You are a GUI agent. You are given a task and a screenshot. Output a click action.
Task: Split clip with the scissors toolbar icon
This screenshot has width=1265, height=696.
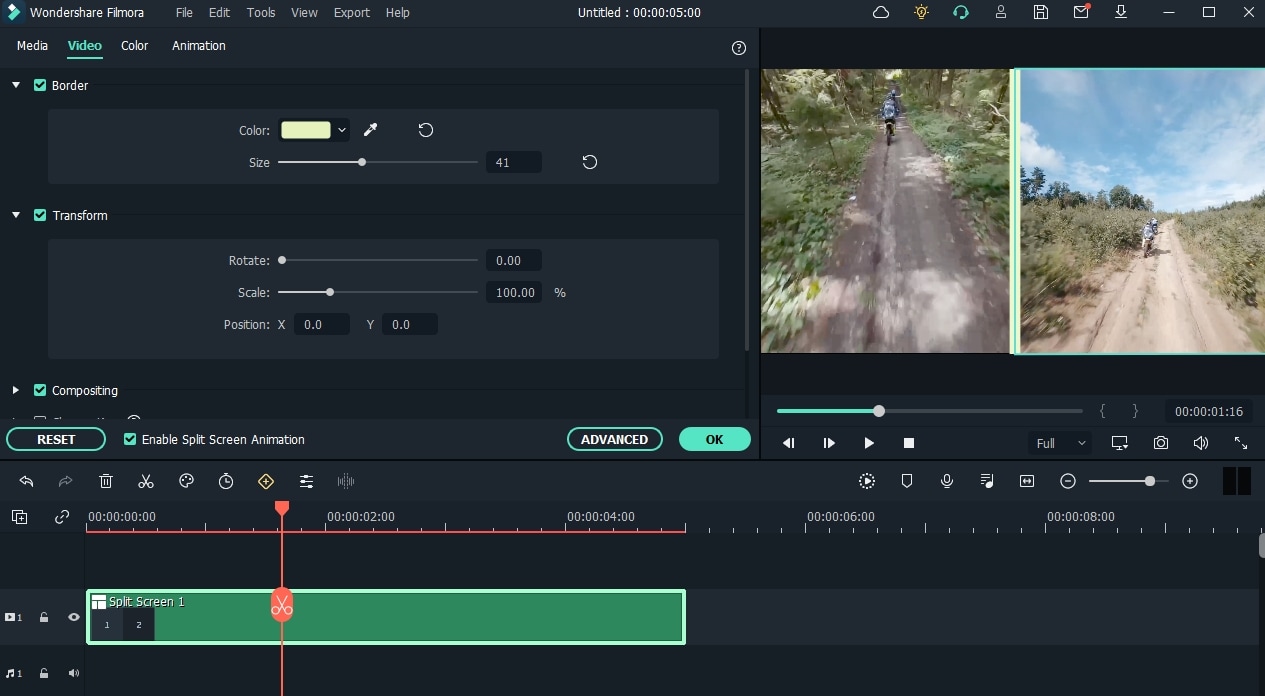pos(146,481)
